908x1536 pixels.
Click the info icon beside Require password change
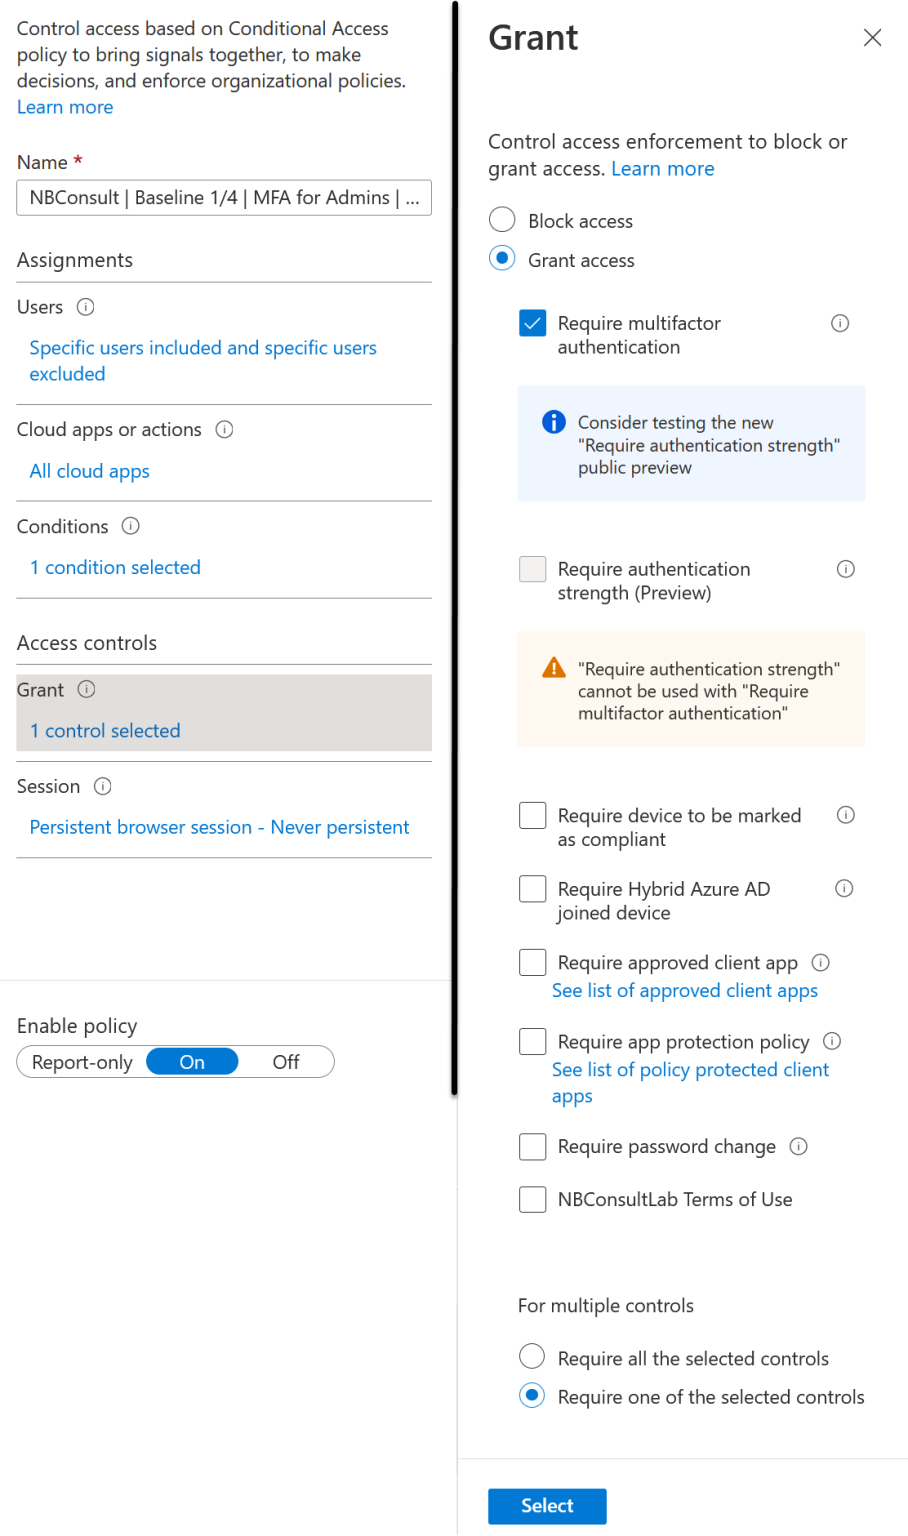pyautogui.click(x=798, y=1147)
